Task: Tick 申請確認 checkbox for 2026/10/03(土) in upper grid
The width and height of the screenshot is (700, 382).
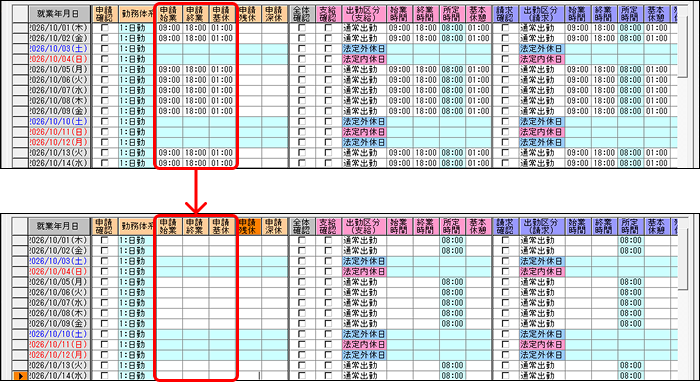Action: coord(104,49)
